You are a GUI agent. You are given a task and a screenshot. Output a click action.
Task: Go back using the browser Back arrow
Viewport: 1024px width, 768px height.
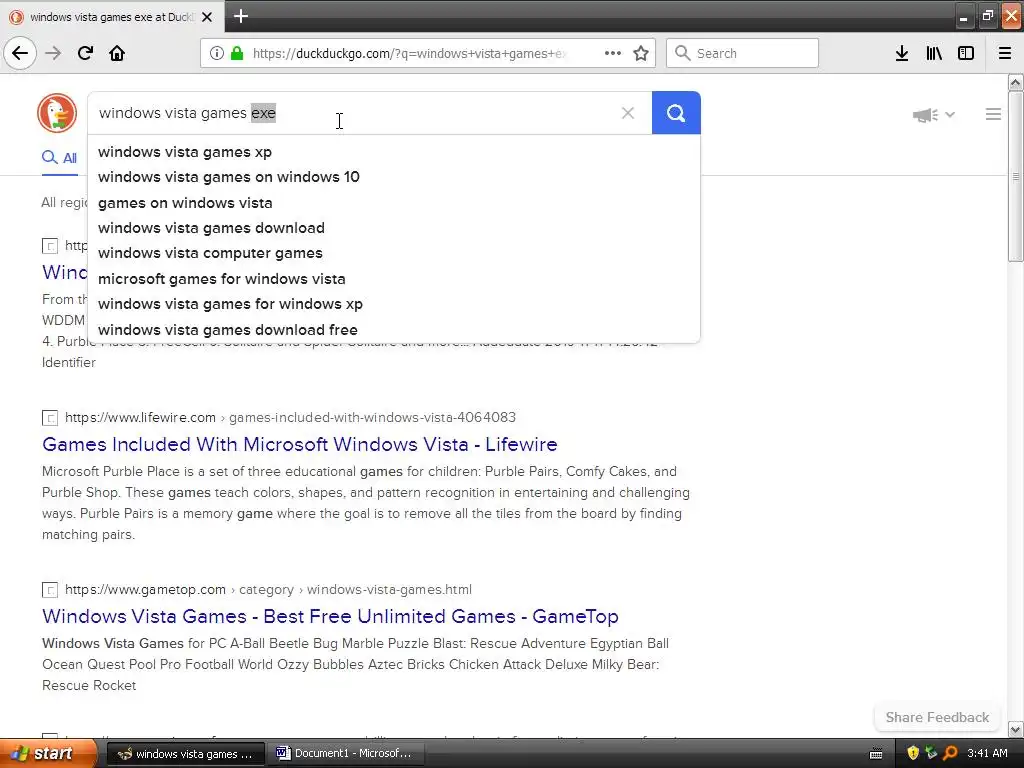20,53
